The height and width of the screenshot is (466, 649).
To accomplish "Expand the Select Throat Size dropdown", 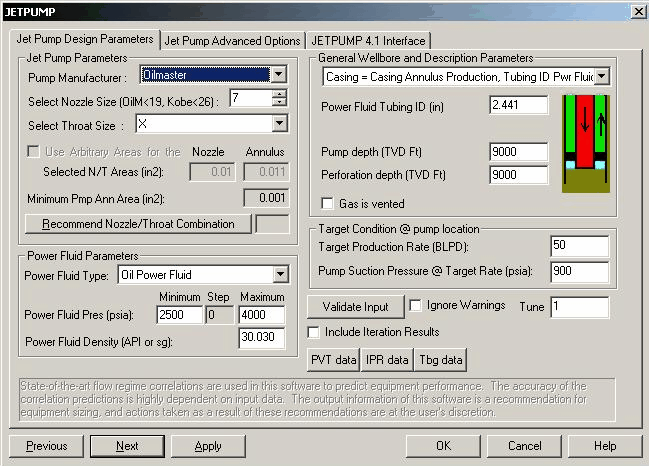I will (x=278, y=124).
